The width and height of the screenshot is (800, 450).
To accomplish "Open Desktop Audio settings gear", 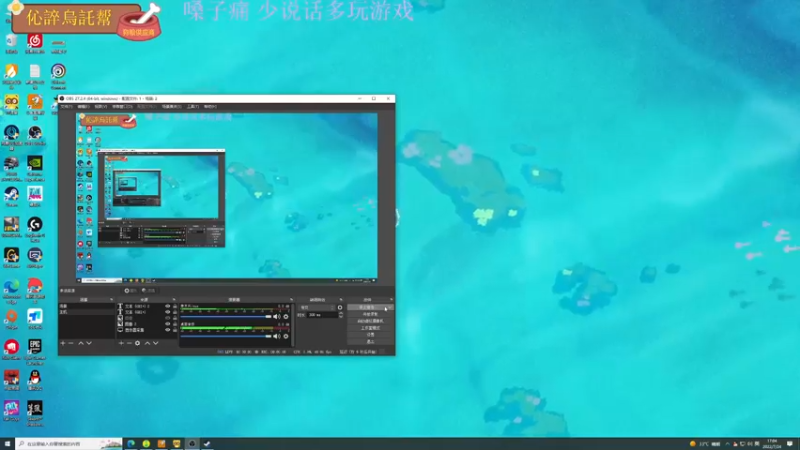I will 286,336.
